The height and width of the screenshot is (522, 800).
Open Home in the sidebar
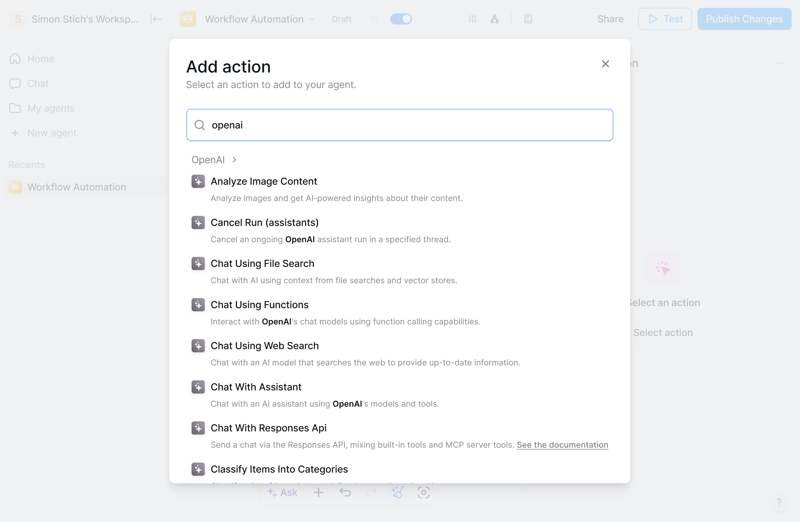pyautogui.click(x=41, y=59)
